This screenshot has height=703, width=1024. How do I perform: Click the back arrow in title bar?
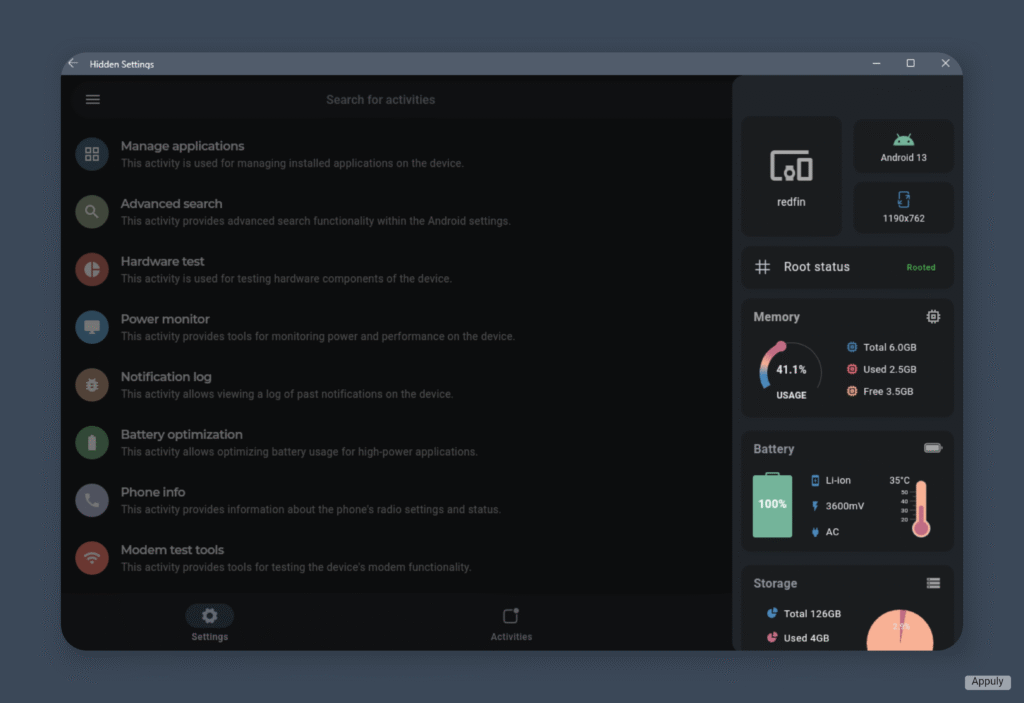[73, 63]
